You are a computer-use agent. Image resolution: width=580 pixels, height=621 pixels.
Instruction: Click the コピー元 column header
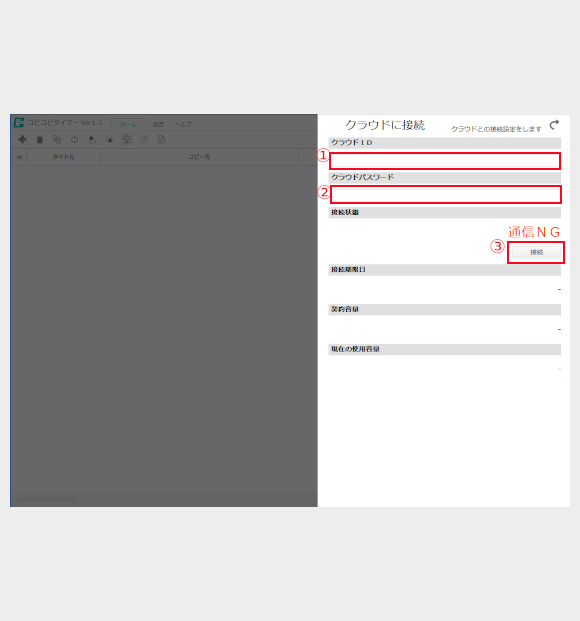(199, 157)
